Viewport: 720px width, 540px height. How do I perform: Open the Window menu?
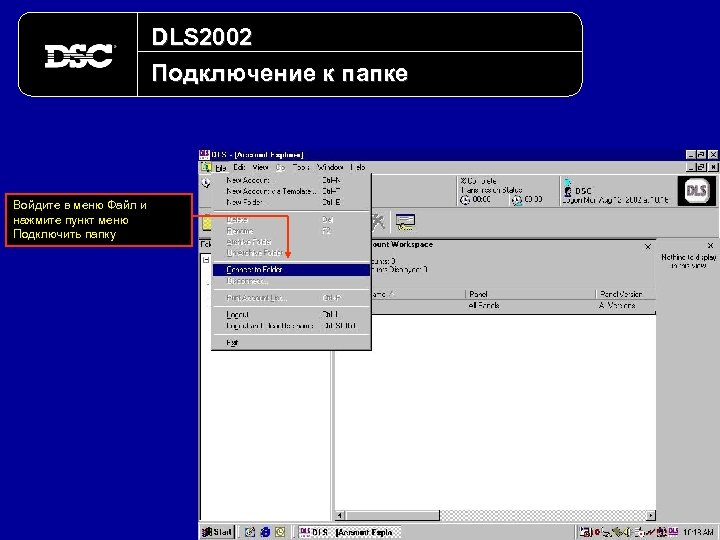pos(330,168)
